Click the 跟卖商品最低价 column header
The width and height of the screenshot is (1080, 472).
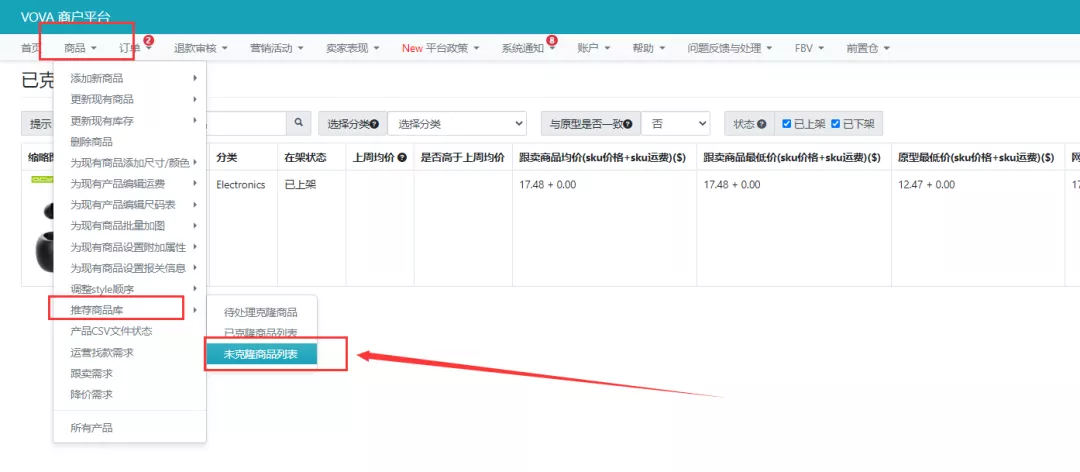tap(792, 158)
